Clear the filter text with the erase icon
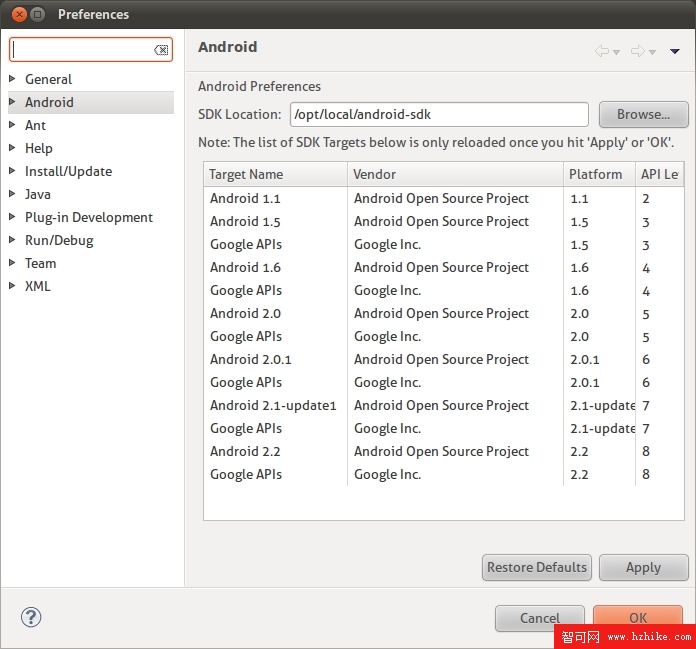Image resolution: width=696 pixels, height=649 pixels. [x=161, y=50]
